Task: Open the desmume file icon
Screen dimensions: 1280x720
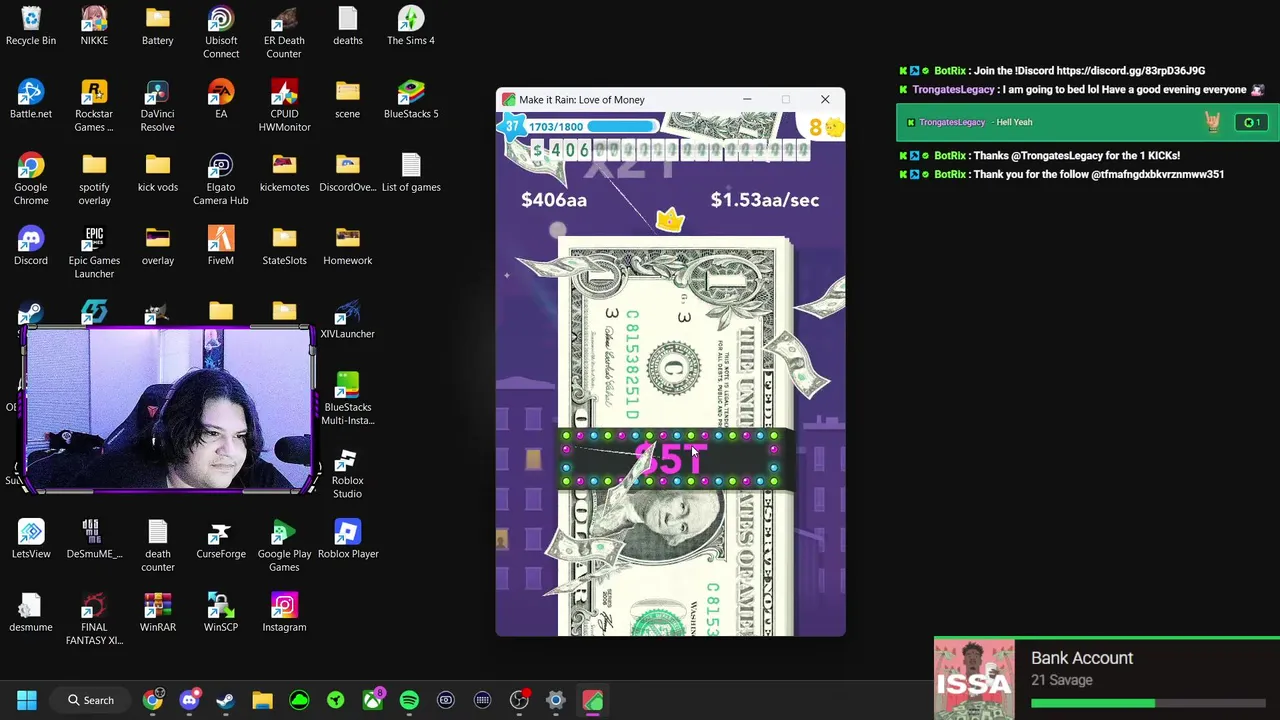Action: point(31,612)
